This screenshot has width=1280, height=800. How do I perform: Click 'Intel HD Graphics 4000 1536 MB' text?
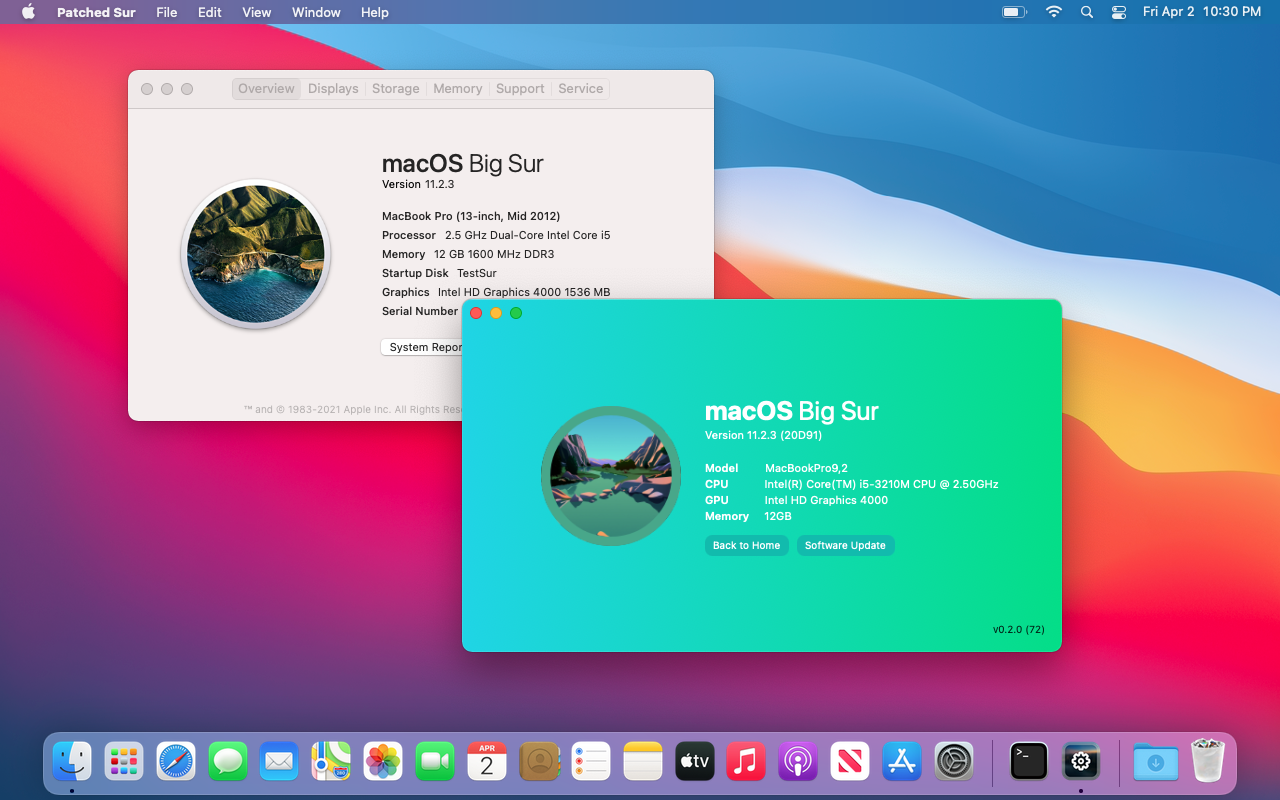click(524, 292)
